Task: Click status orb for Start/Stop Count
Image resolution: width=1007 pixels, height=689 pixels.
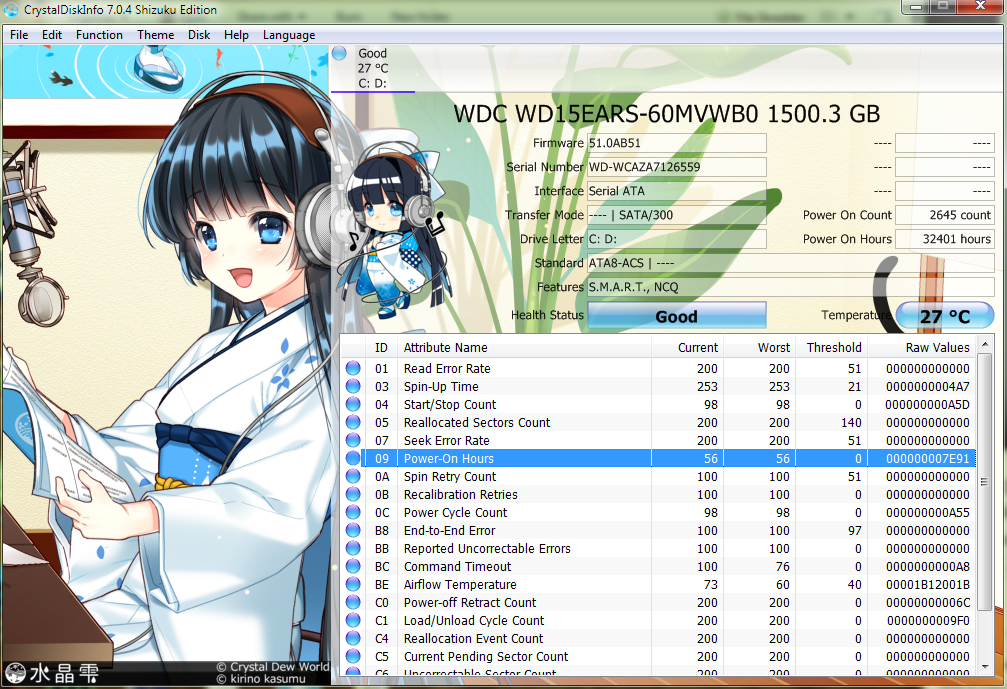Action: click(353, 404)
